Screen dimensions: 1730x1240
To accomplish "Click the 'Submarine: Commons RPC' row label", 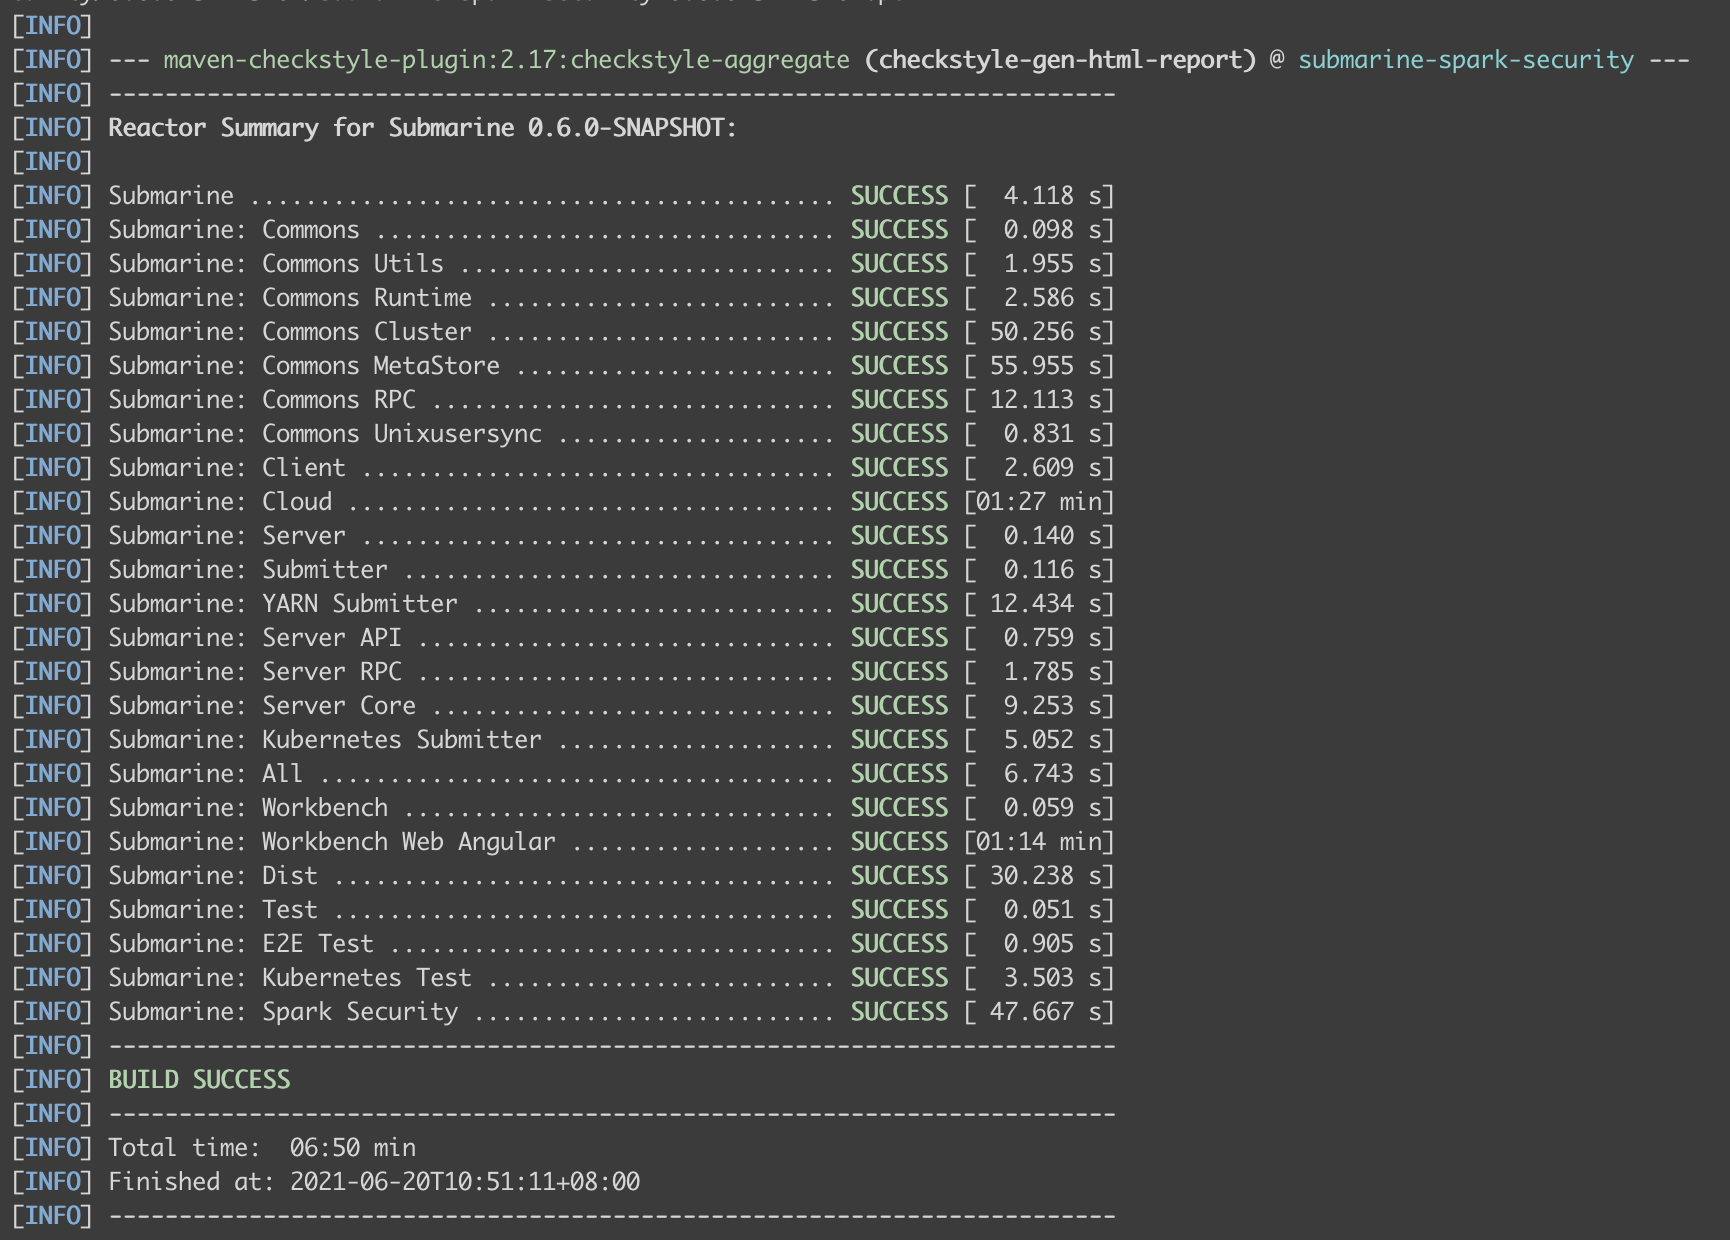I will point(262,400).
